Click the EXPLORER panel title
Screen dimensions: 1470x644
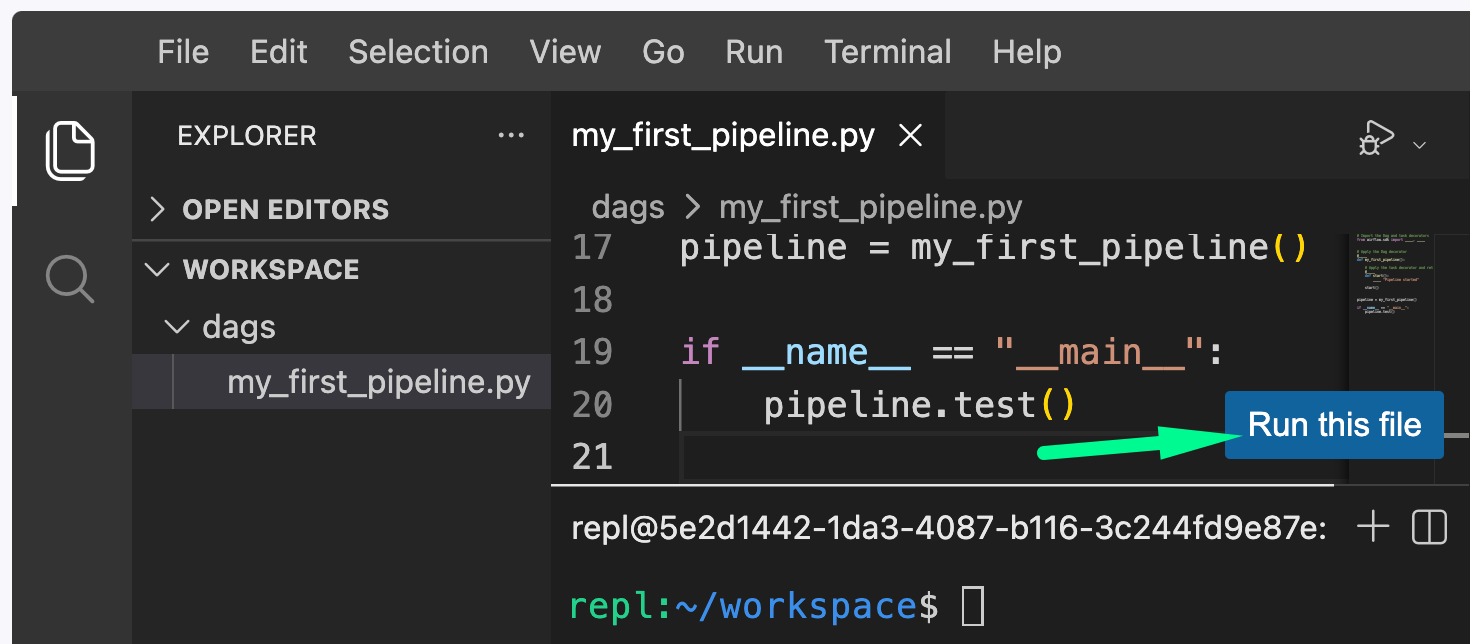(x=247, y=136)
